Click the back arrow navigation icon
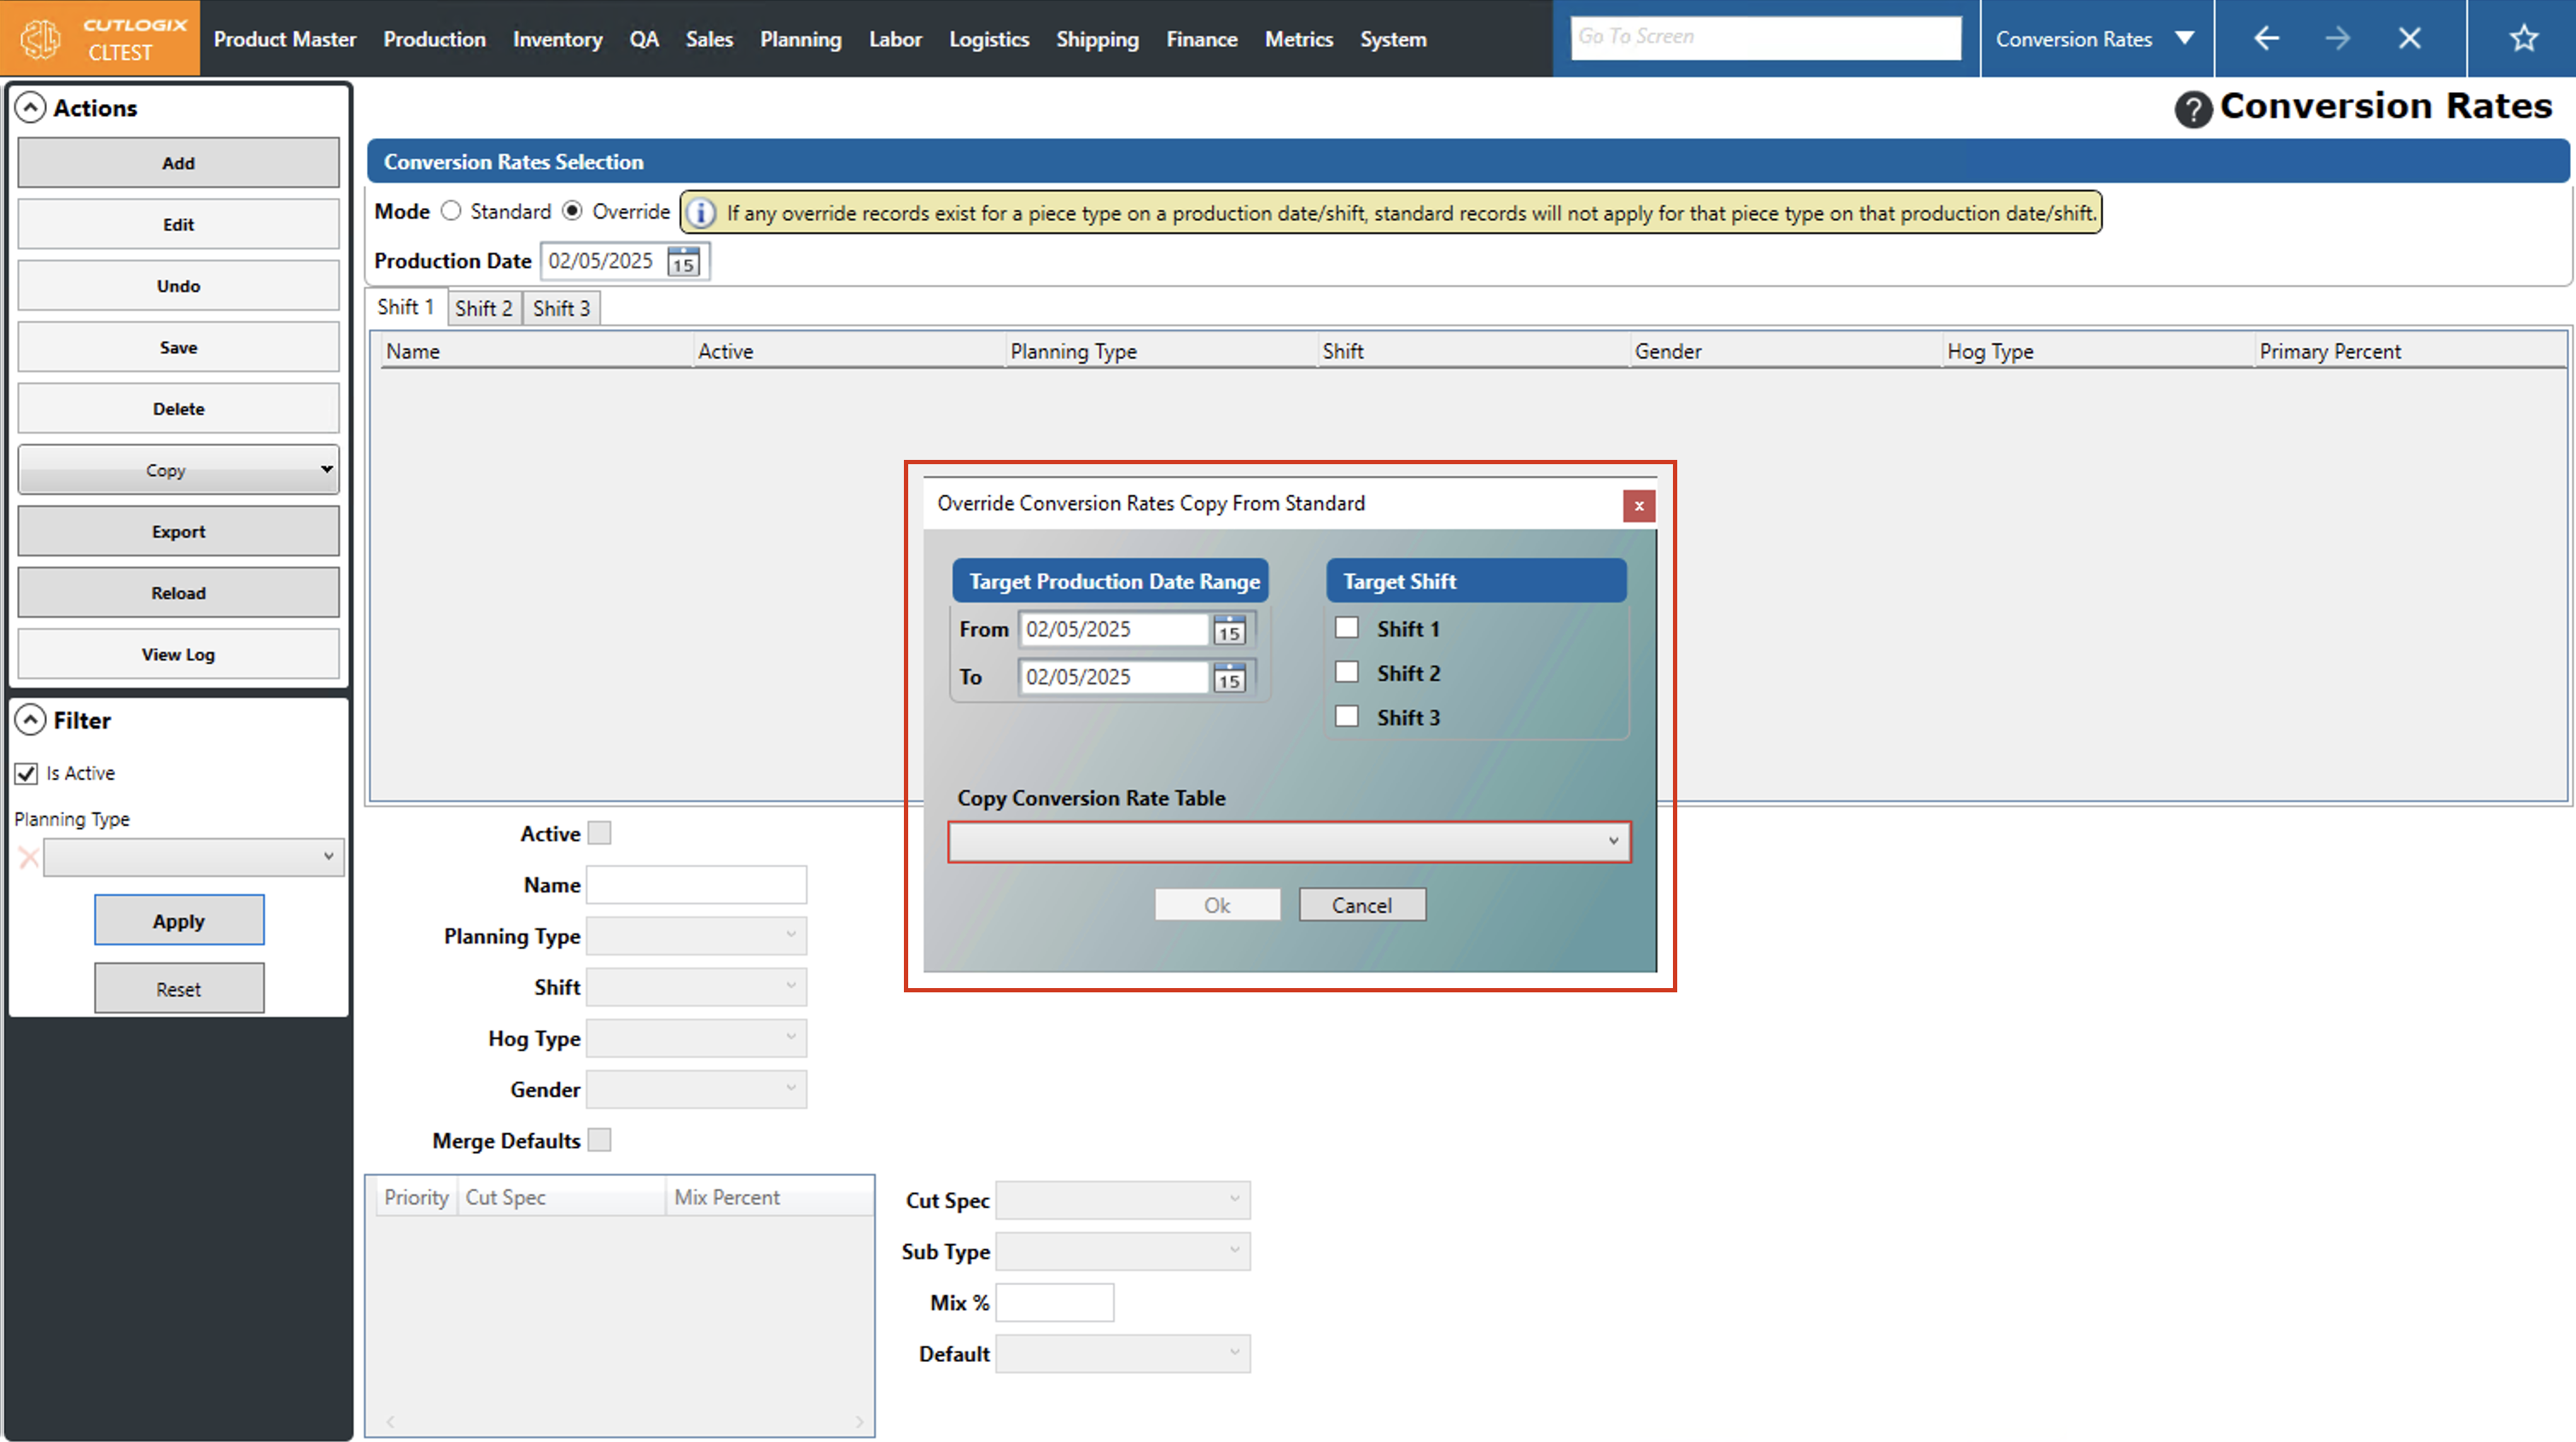This screenshot has height=1442, width=2576. [x=2266, y=38]
